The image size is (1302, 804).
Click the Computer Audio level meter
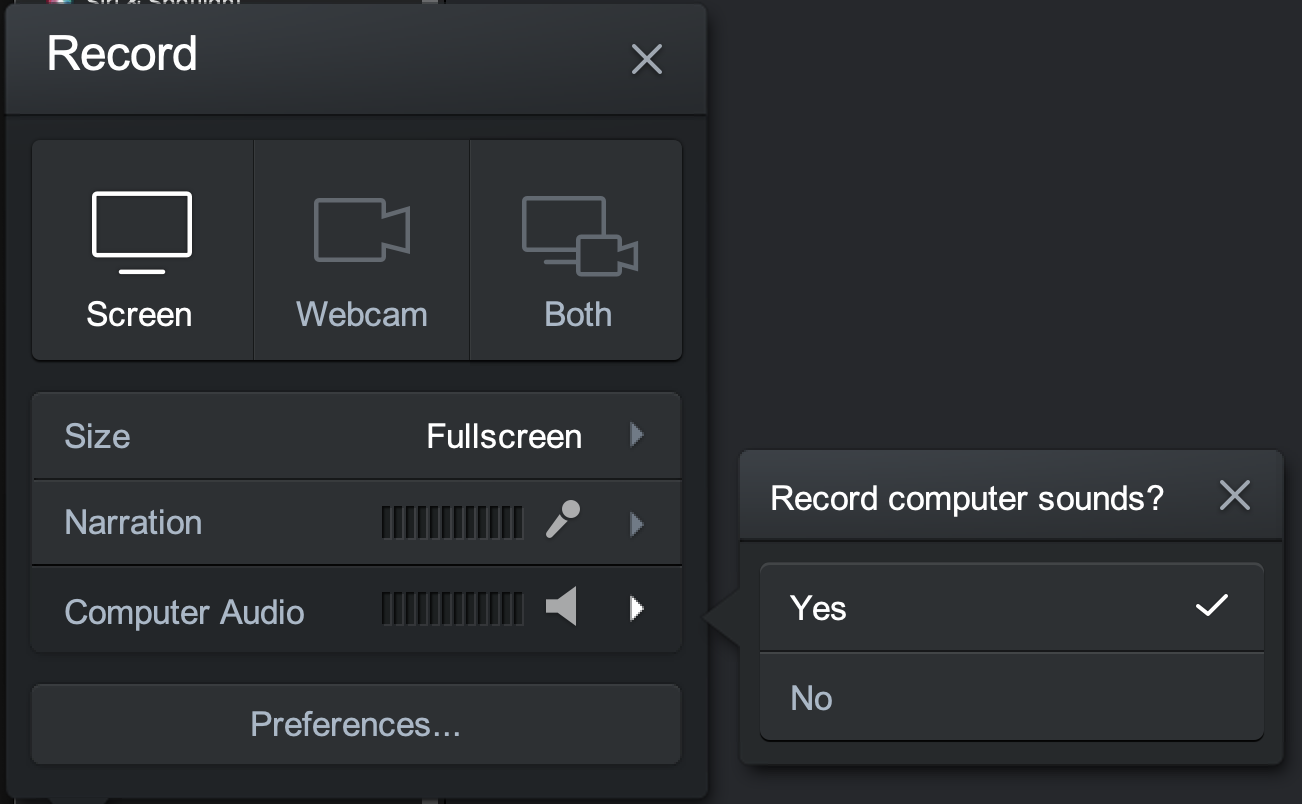point(452,608)
